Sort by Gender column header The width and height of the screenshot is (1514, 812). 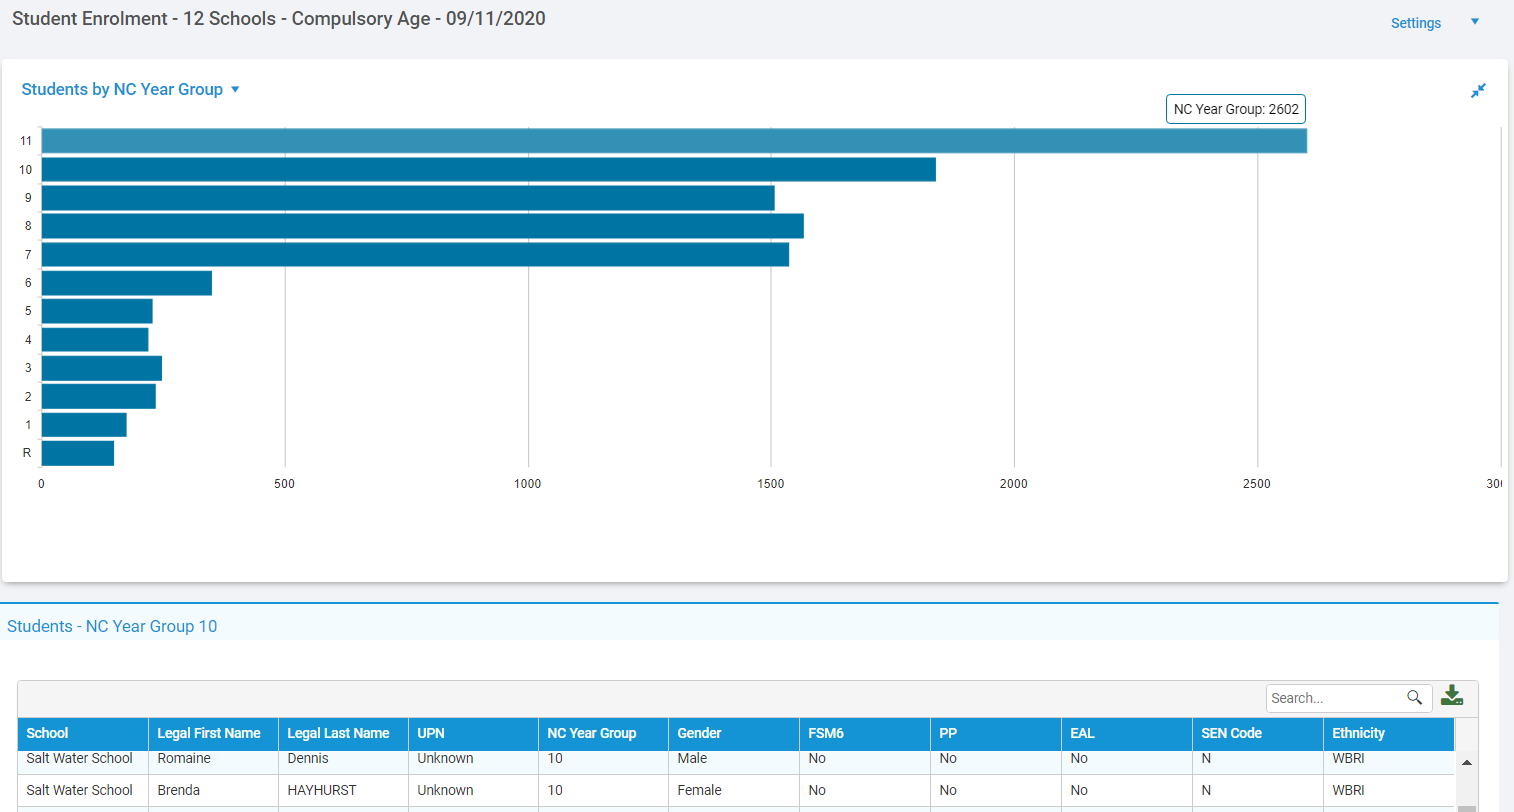pos(699,733)
